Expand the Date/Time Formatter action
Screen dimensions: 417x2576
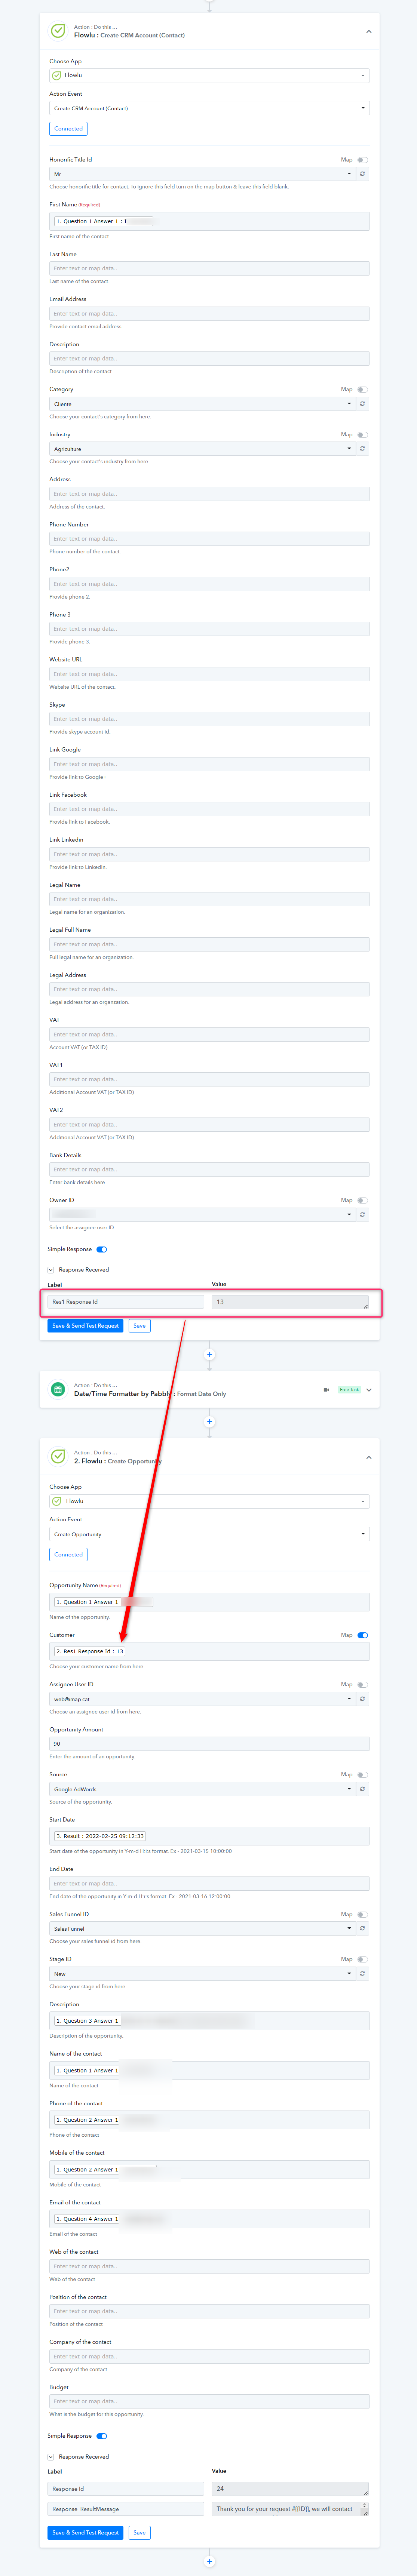pos(369,1390)
